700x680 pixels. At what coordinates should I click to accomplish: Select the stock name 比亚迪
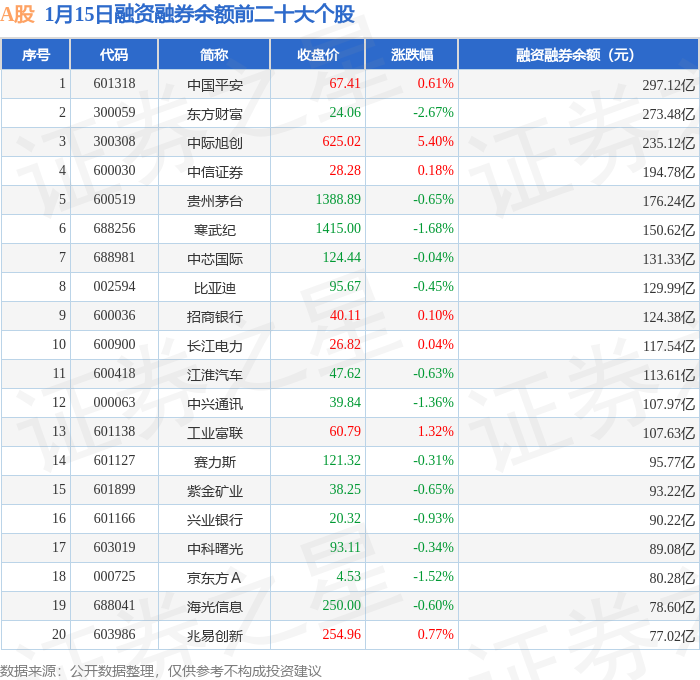[x=215, y=288]
